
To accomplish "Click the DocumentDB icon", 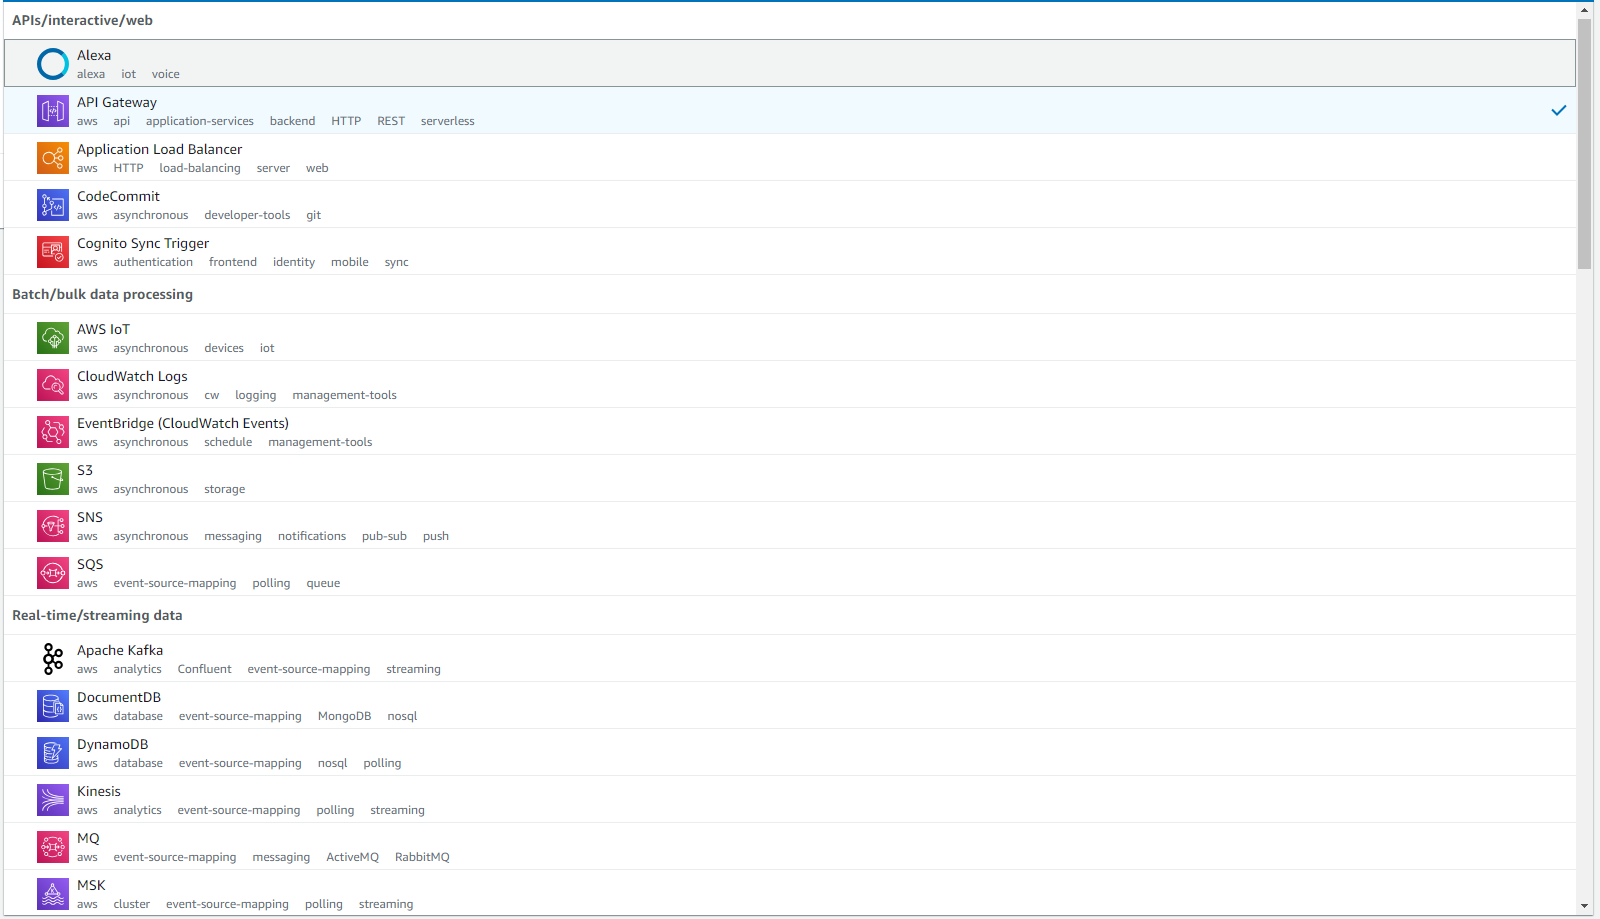I will 53,706.
